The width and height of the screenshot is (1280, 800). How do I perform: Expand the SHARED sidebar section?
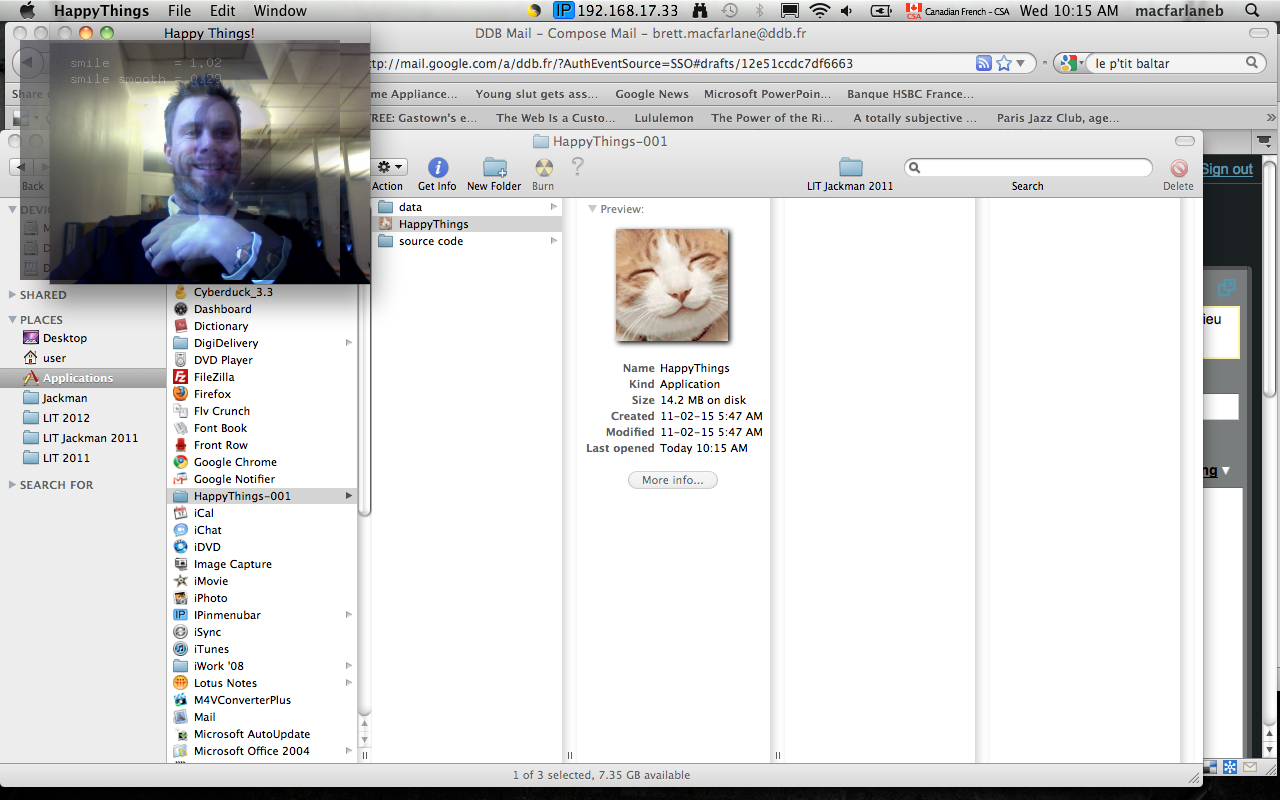[12, 295]
